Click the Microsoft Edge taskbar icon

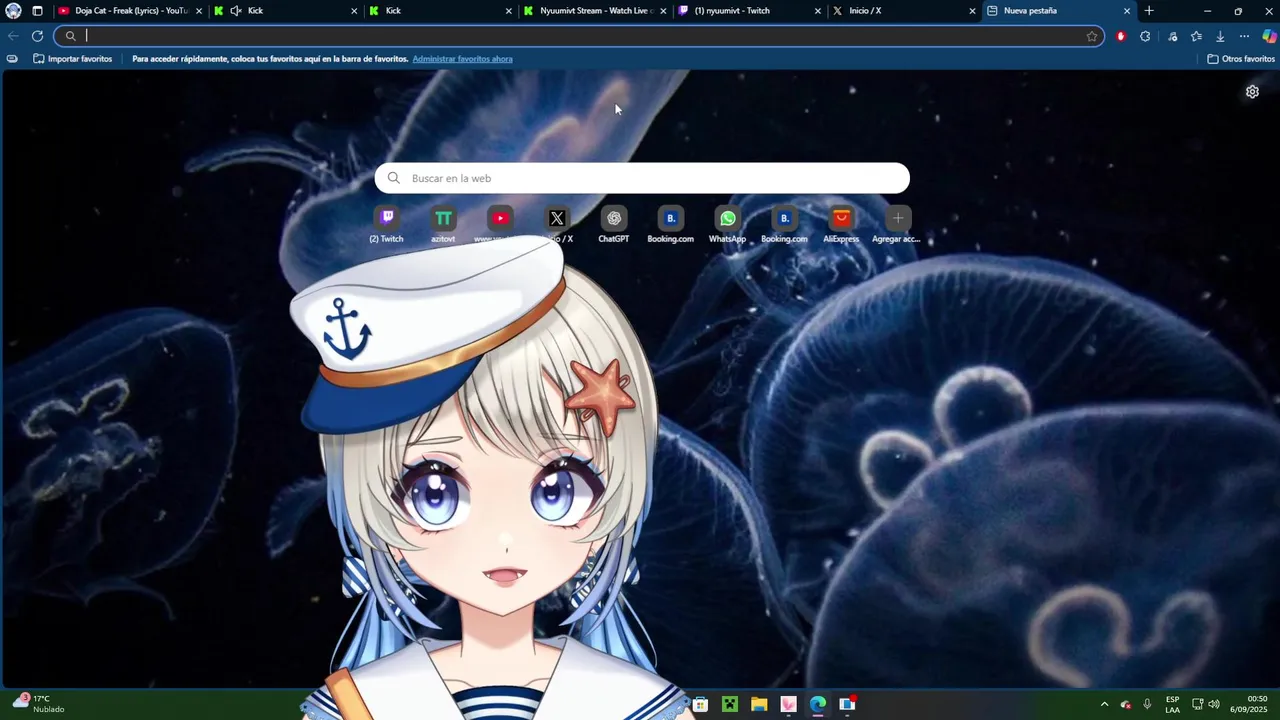pyautogui.click(x=818, y=704)
